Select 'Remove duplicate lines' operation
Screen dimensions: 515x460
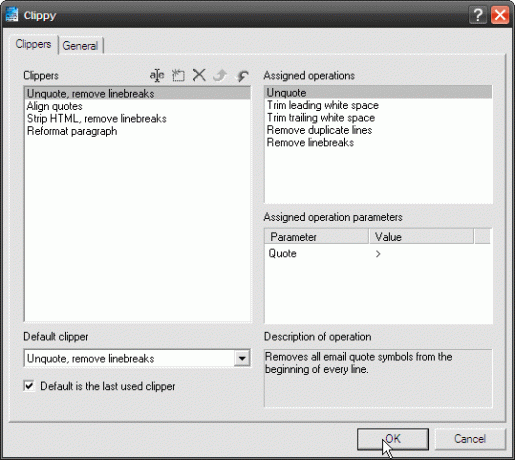[x=378, y=130]
